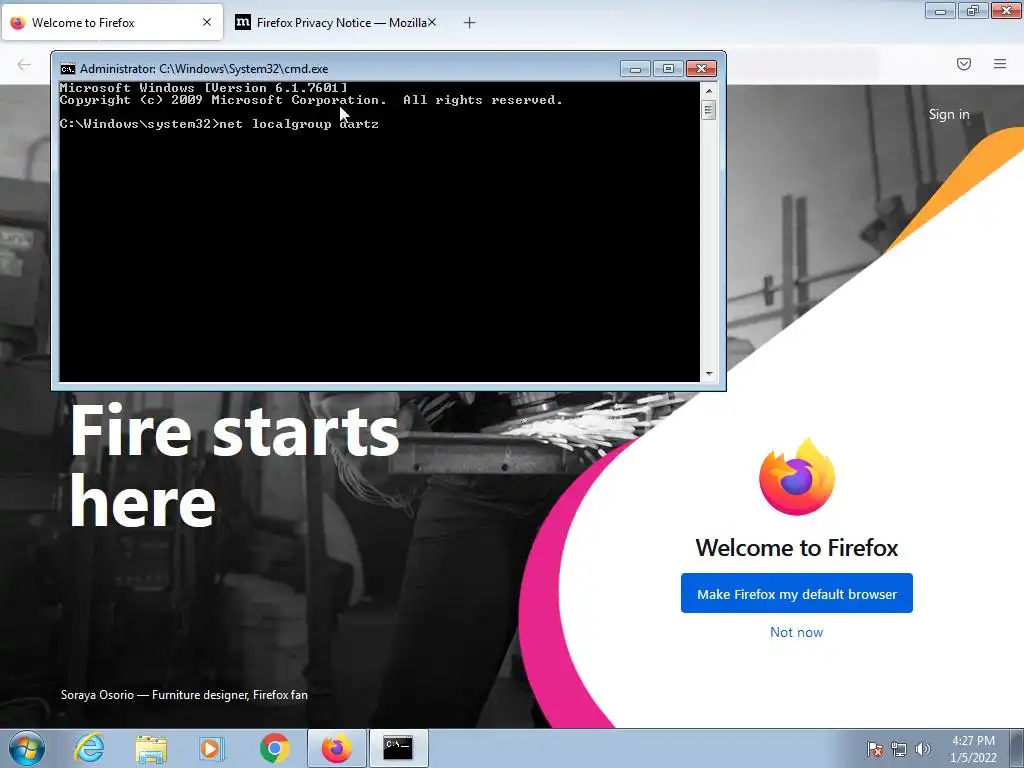Screen dimensions: 1024x768
Task: Minimize the Firefox window
Action: [x=940, y=11]
